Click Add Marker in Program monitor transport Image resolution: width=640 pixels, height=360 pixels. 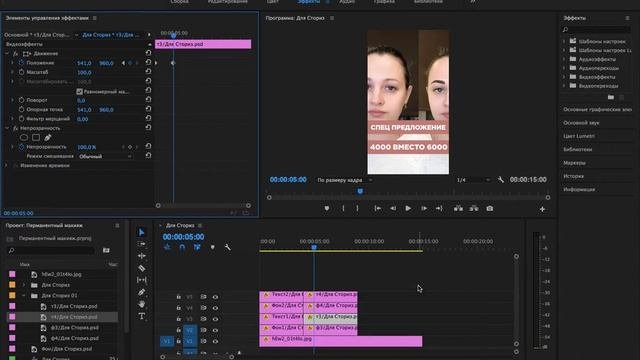point(327,209)
